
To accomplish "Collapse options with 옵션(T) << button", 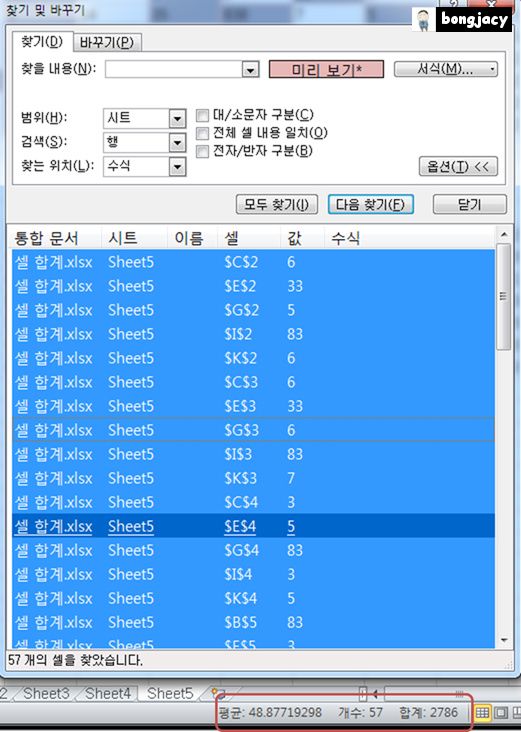I will coord(458,167).
